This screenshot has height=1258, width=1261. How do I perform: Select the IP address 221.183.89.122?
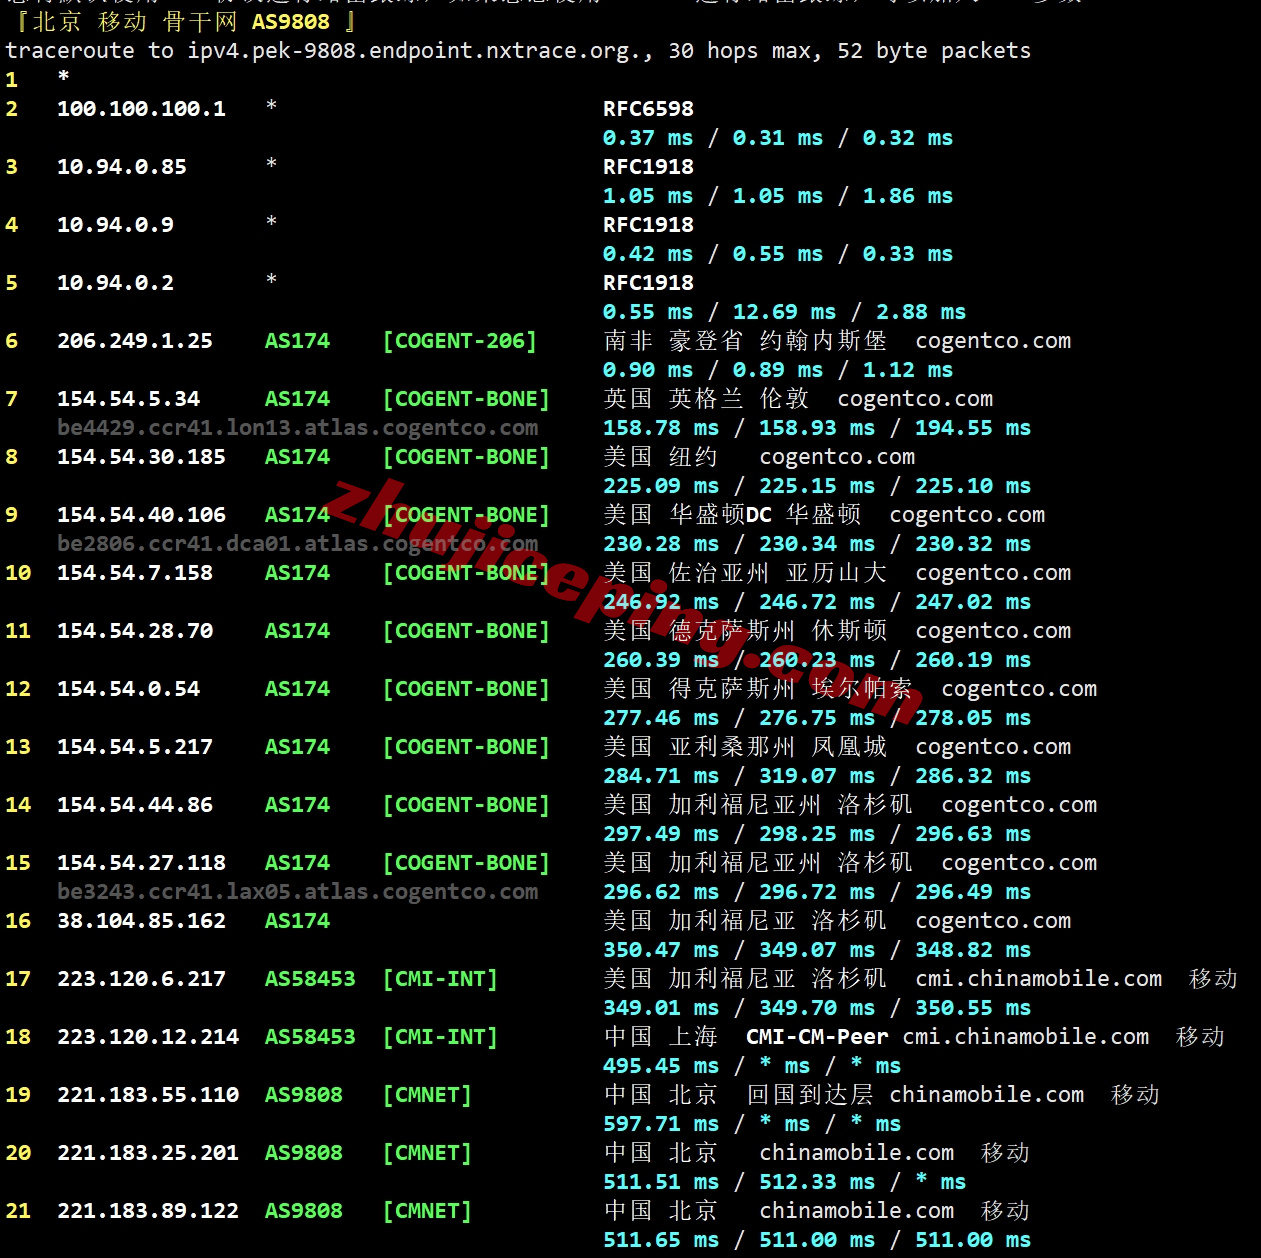tap(148, 1211)
